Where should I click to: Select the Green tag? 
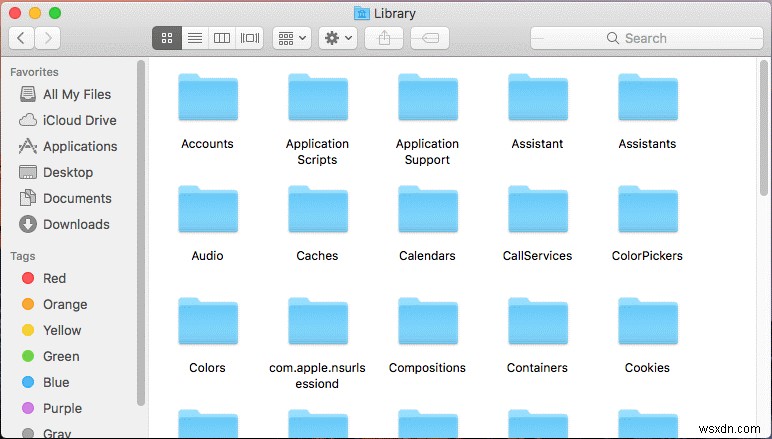coord(50,356)
